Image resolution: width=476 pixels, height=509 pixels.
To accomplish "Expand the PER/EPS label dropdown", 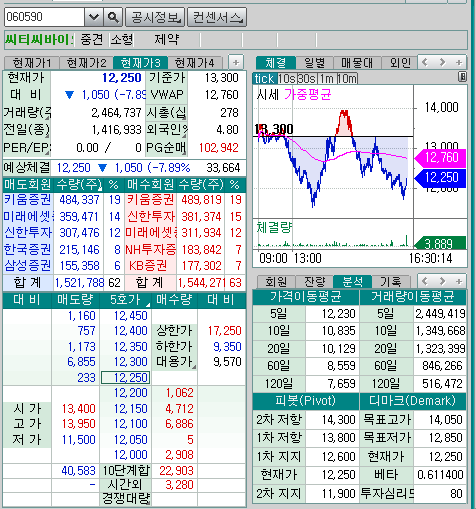I will [48, 153].
